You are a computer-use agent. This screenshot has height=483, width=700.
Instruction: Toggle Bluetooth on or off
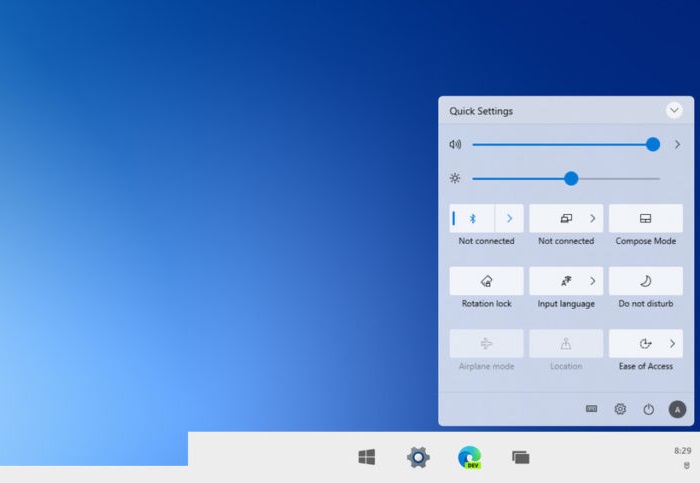(473, 218)
